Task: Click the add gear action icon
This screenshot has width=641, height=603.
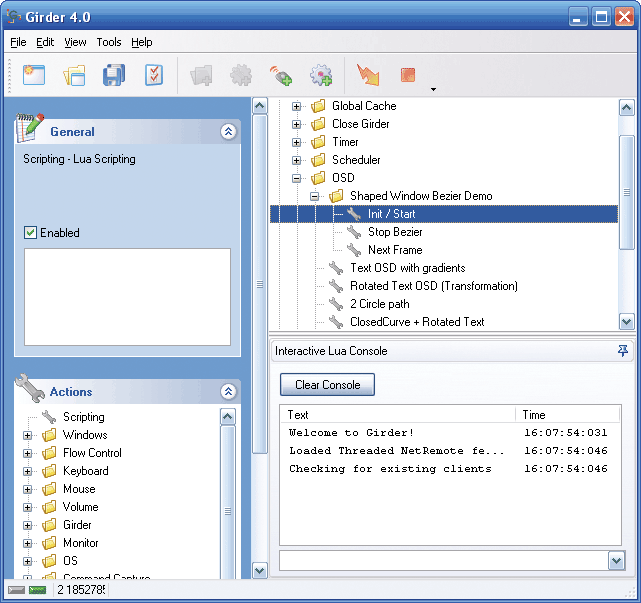Action: (x=320, y=76)
